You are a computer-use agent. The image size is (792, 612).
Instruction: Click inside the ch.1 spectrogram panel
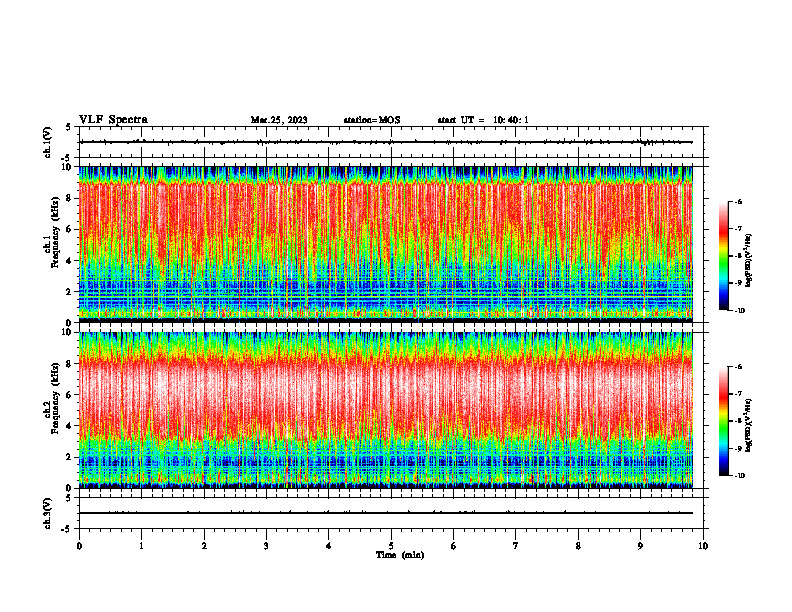(x=386, y=244)
